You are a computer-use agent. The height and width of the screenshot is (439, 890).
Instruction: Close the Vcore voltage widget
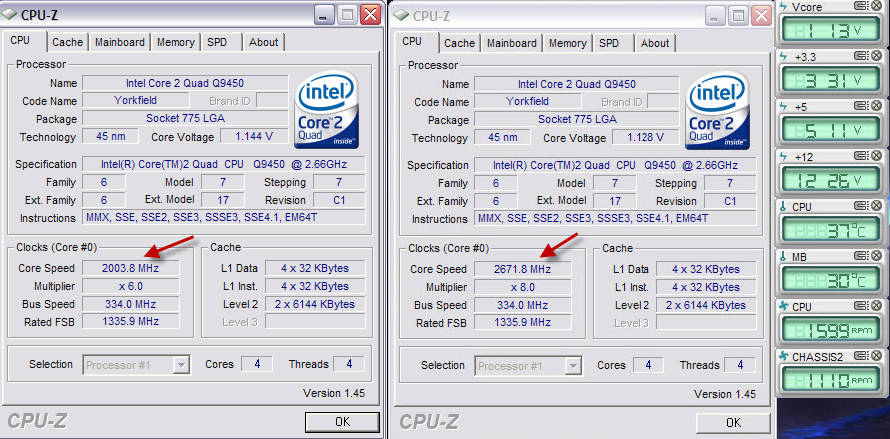pyautogui.click(x=876, y=6)
